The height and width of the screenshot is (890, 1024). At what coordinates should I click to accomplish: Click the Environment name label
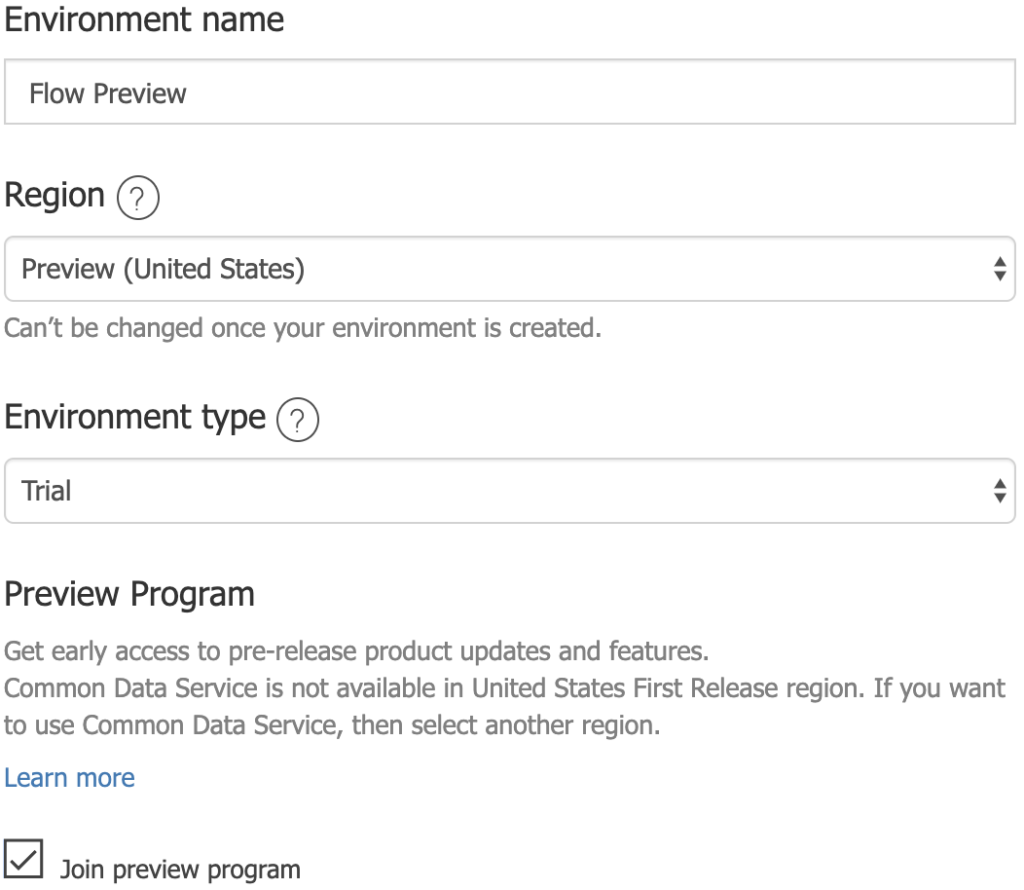tap(143, 19)
